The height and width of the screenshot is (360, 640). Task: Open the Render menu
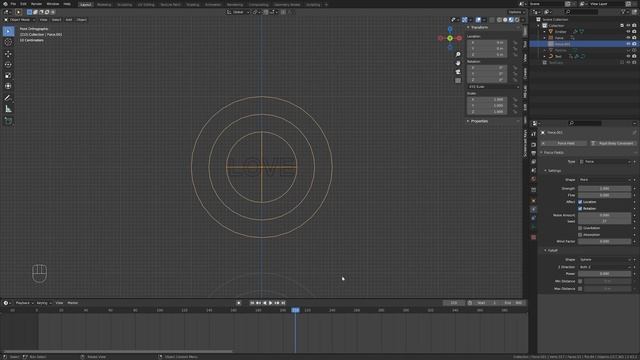click(36, 4)
